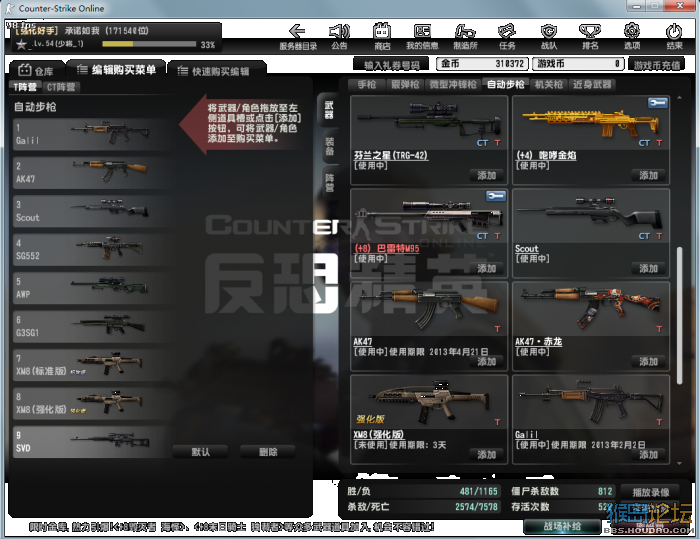Open the missions (任务) icon

[507, 32]
